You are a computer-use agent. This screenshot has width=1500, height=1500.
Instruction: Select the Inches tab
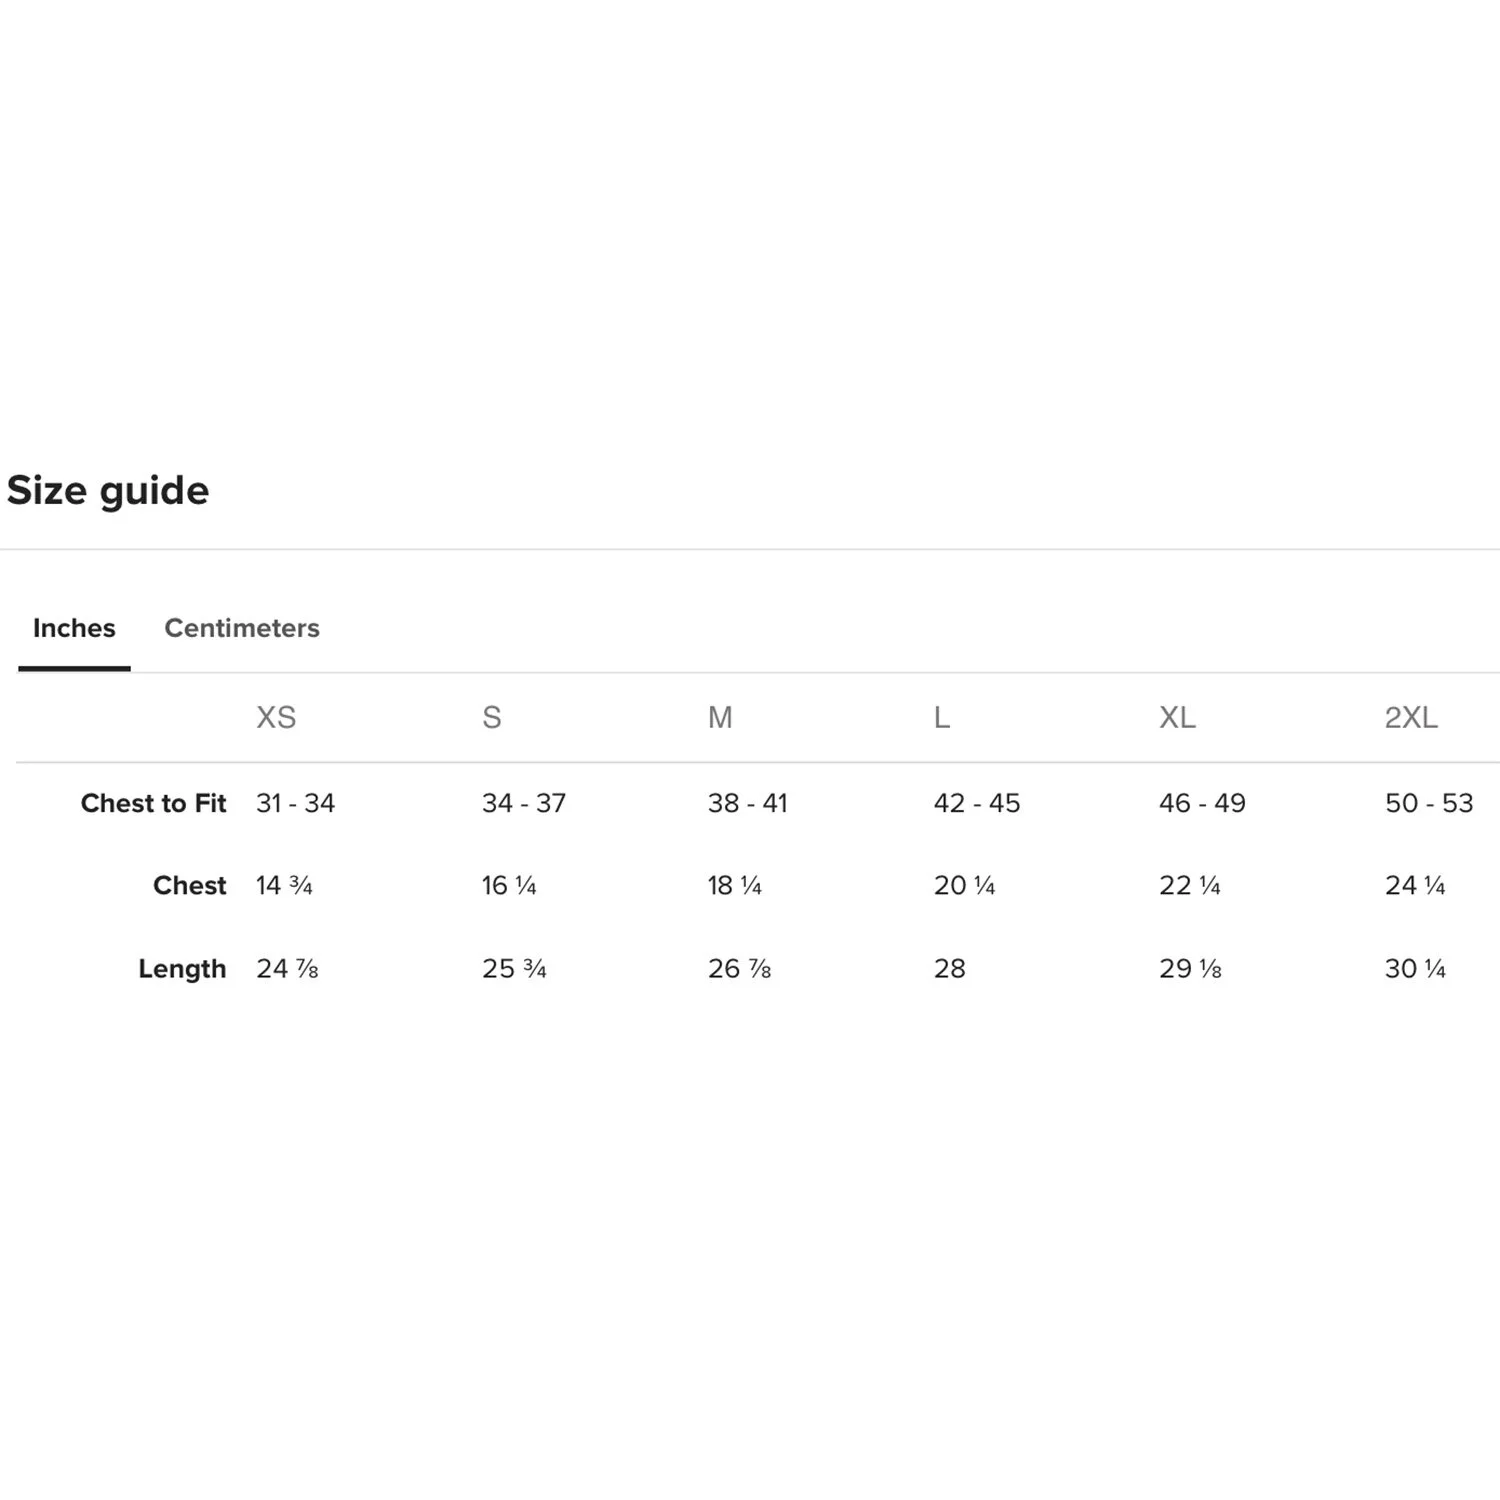[x=74, y=628]
